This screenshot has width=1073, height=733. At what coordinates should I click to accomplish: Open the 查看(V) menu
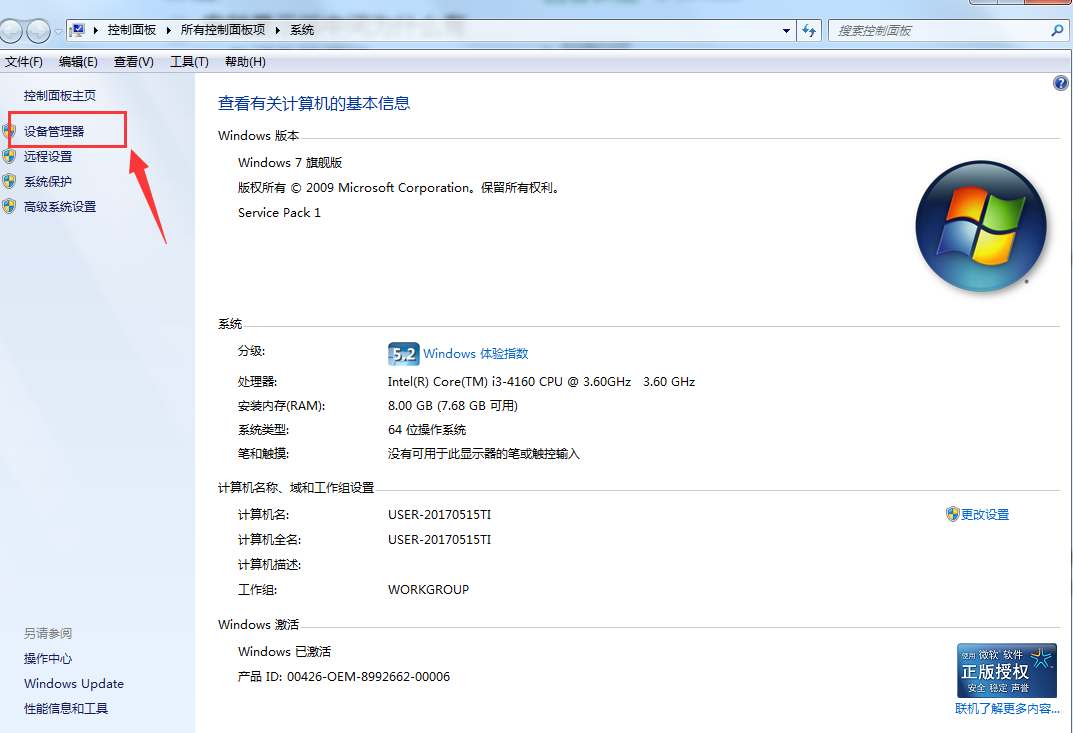point(133,62)
